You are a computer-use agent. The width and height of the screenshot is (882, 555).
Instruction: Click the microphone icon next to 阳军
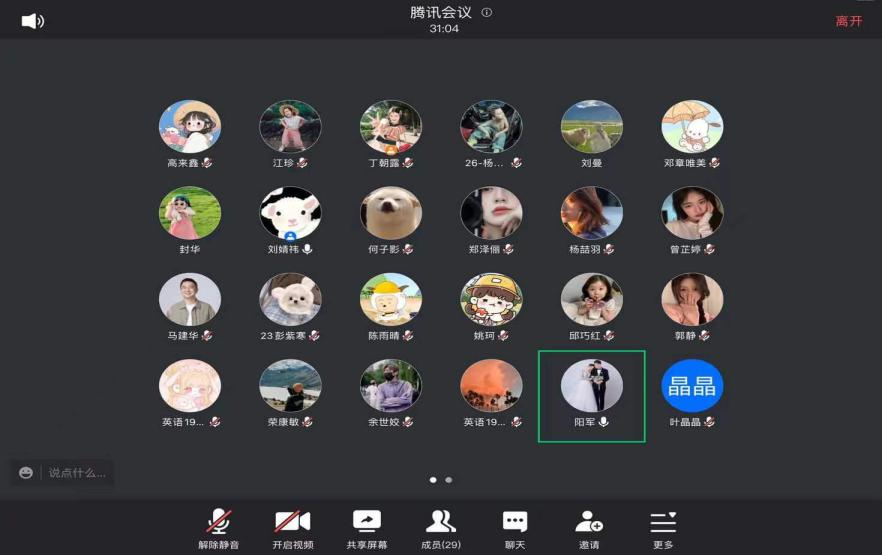pyautogui.click(x=604, y=422)
